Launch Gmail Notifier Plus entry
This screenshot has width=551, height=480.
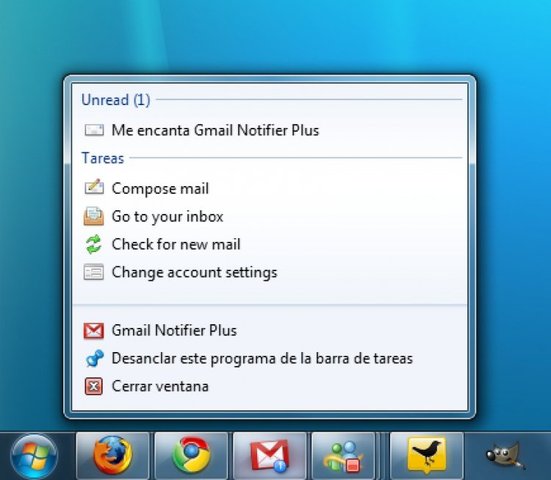point(174,330)
